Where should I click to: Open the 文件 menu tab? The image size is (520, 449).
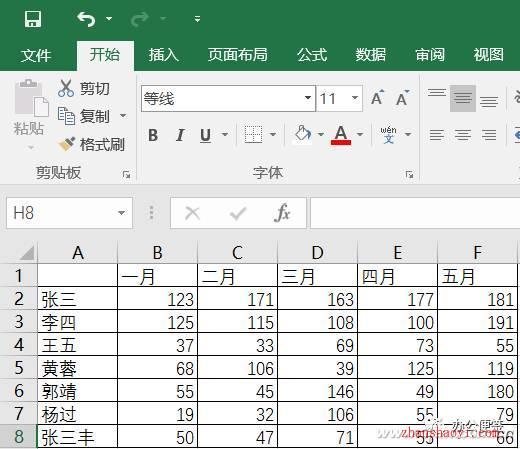pos(36,55)
